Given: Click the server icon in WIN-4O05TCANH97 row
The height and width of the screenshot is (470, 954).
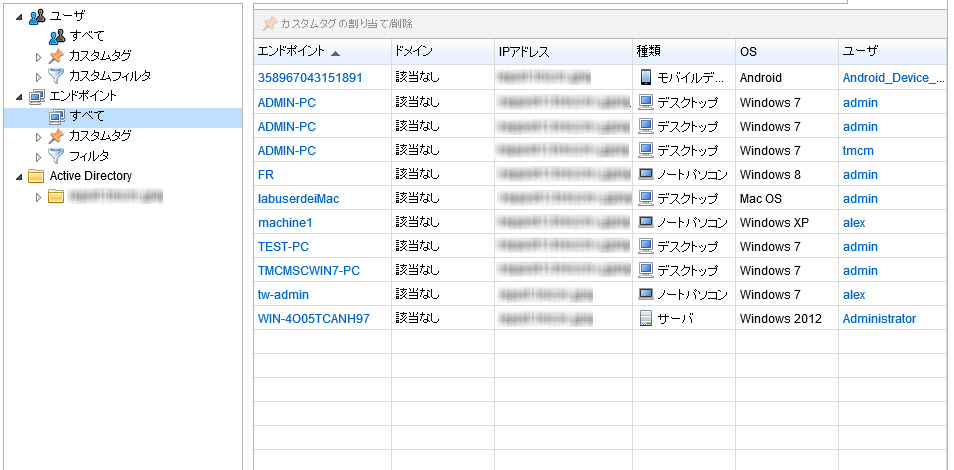Looking at the screenshot, I should pos(645,319).
